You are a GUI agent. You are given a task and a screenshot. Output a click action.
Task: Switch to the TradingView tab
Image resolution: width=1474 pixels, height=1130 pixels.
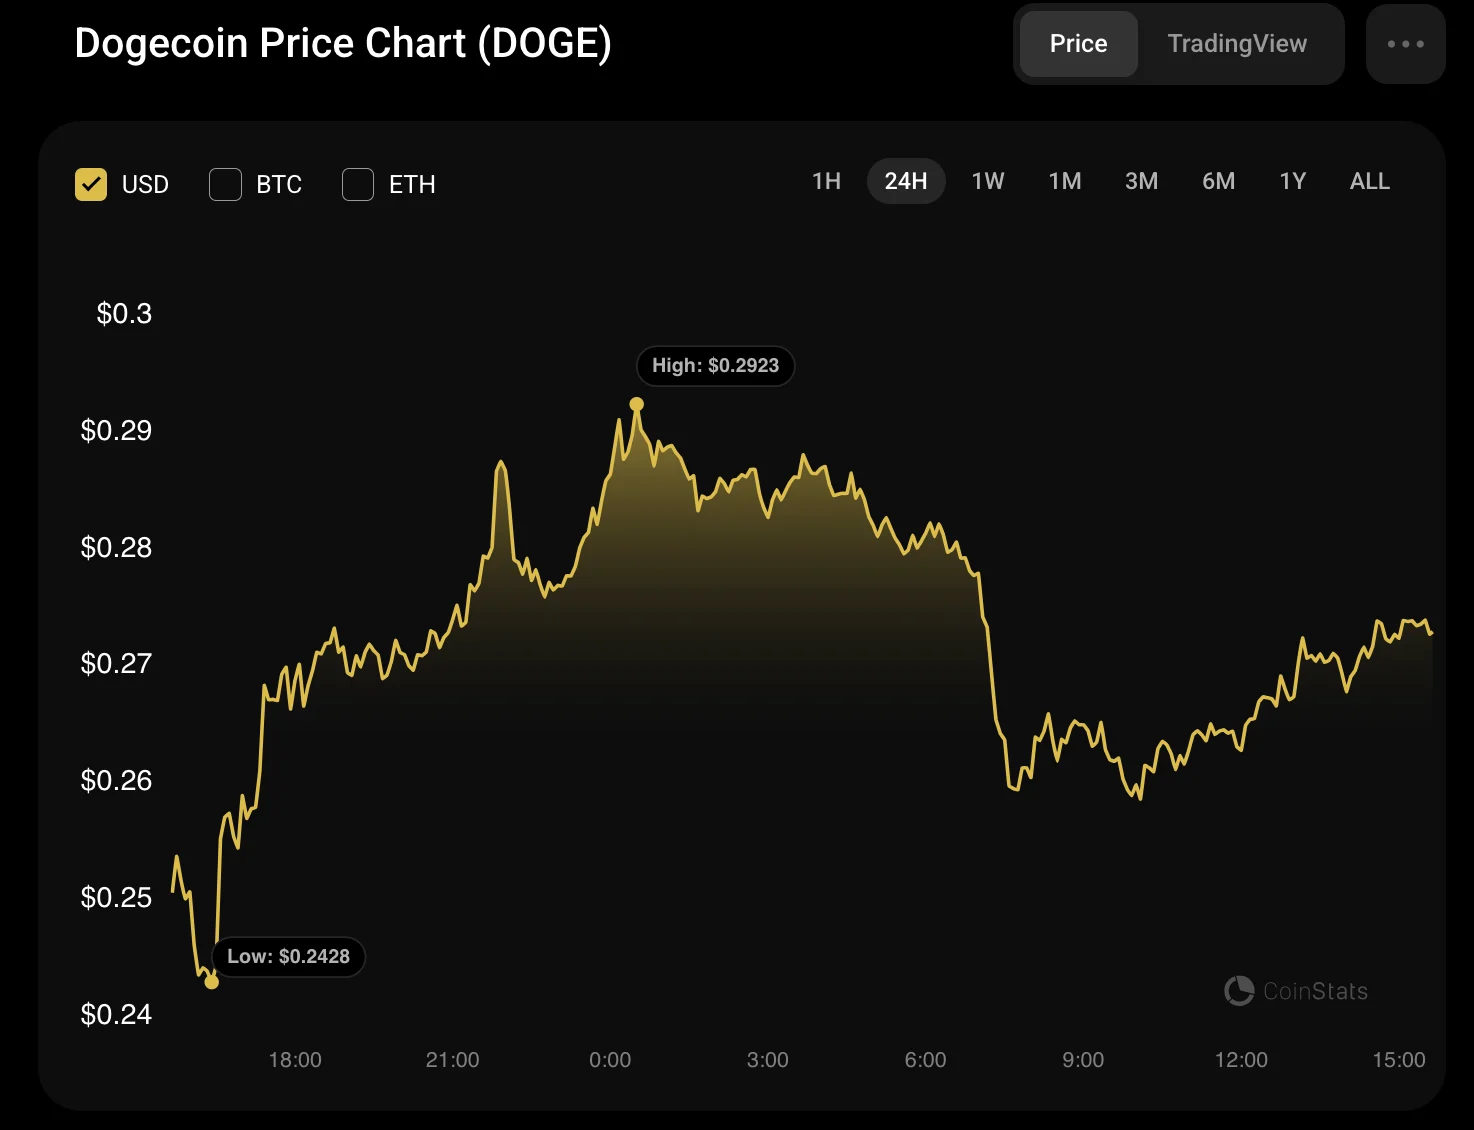pyautogui.click(x=1237, y=44)
